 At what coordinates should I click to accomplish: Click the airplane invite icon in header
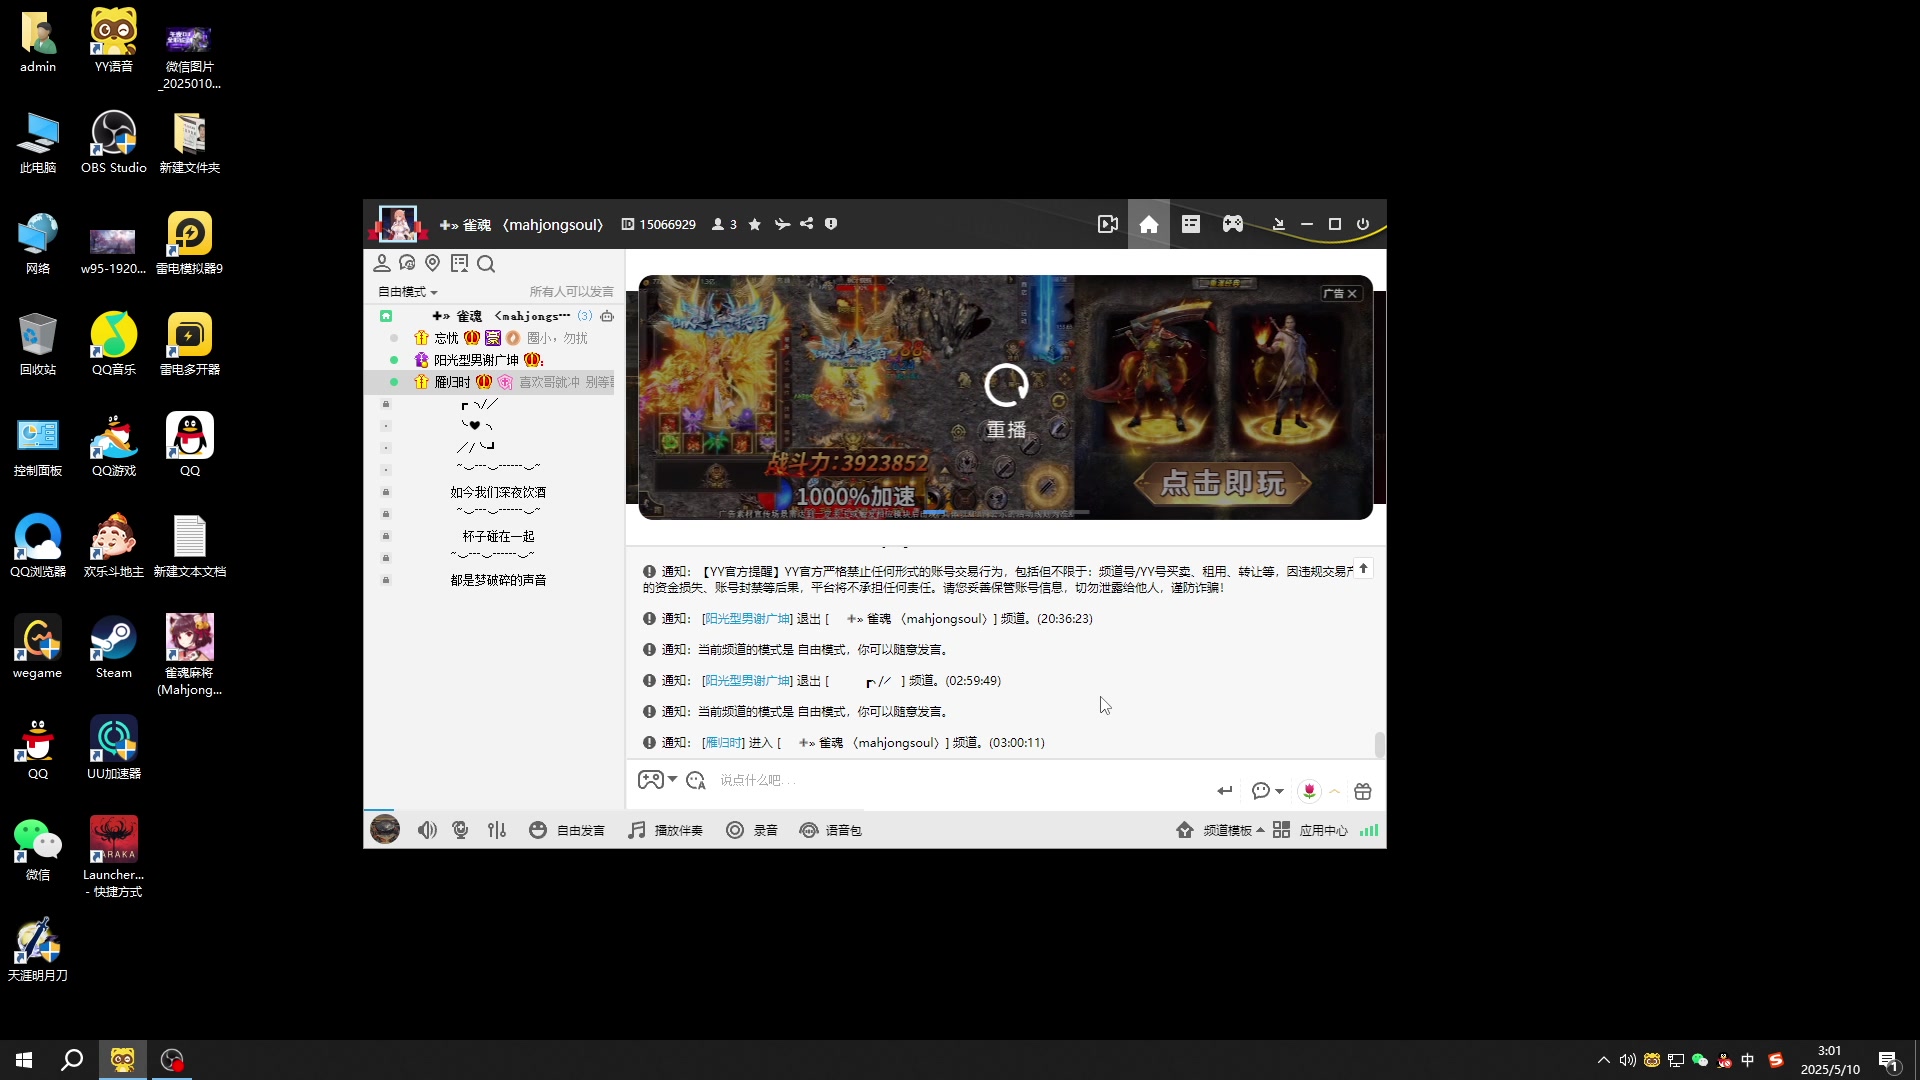tap(782, 224)
